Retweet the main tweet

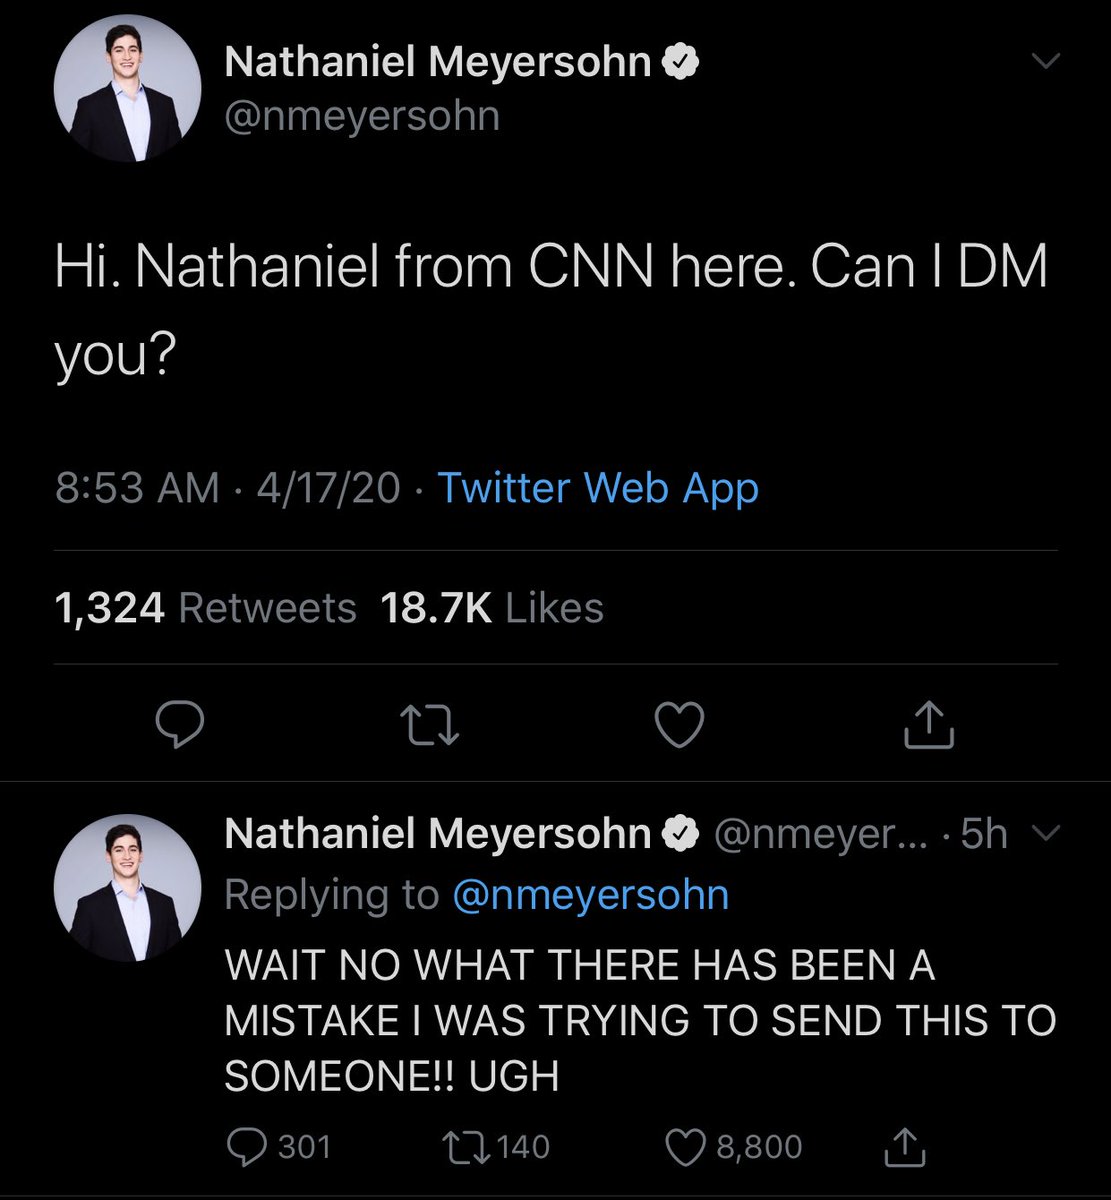tap(430, 725)
